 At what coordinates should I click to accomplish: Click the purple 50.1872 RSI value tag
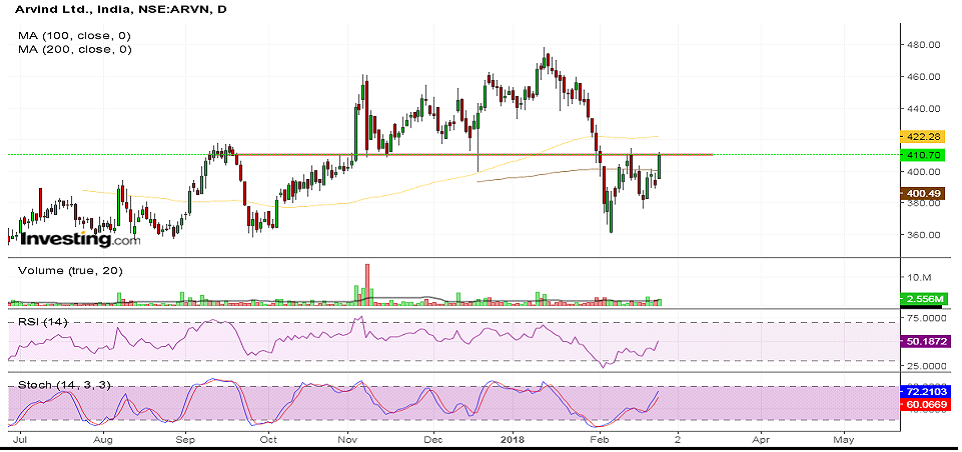point(924,341)
